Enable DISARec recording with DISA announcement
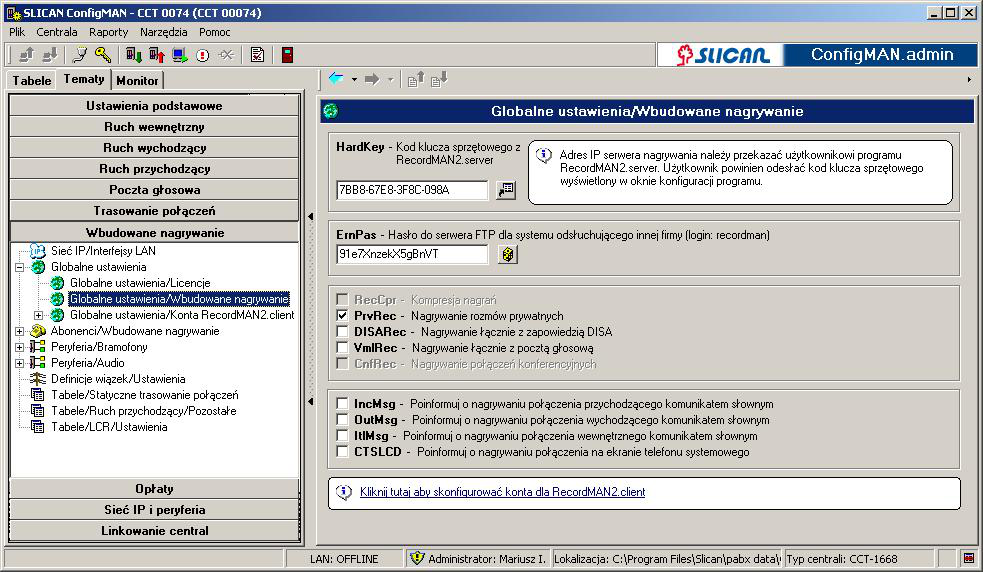The width and height of the screenshot is (983, 572). [342, 331]
